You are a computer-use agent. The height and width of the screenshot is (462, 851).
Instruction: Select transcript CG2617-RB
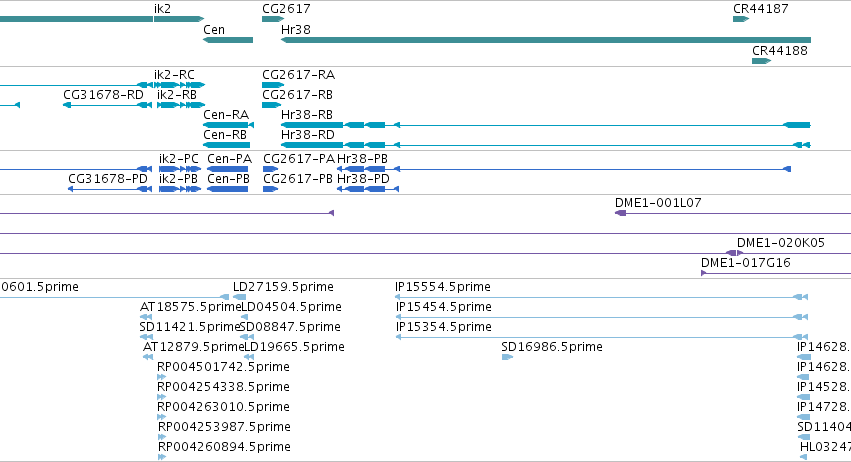[x=271, y=105]
